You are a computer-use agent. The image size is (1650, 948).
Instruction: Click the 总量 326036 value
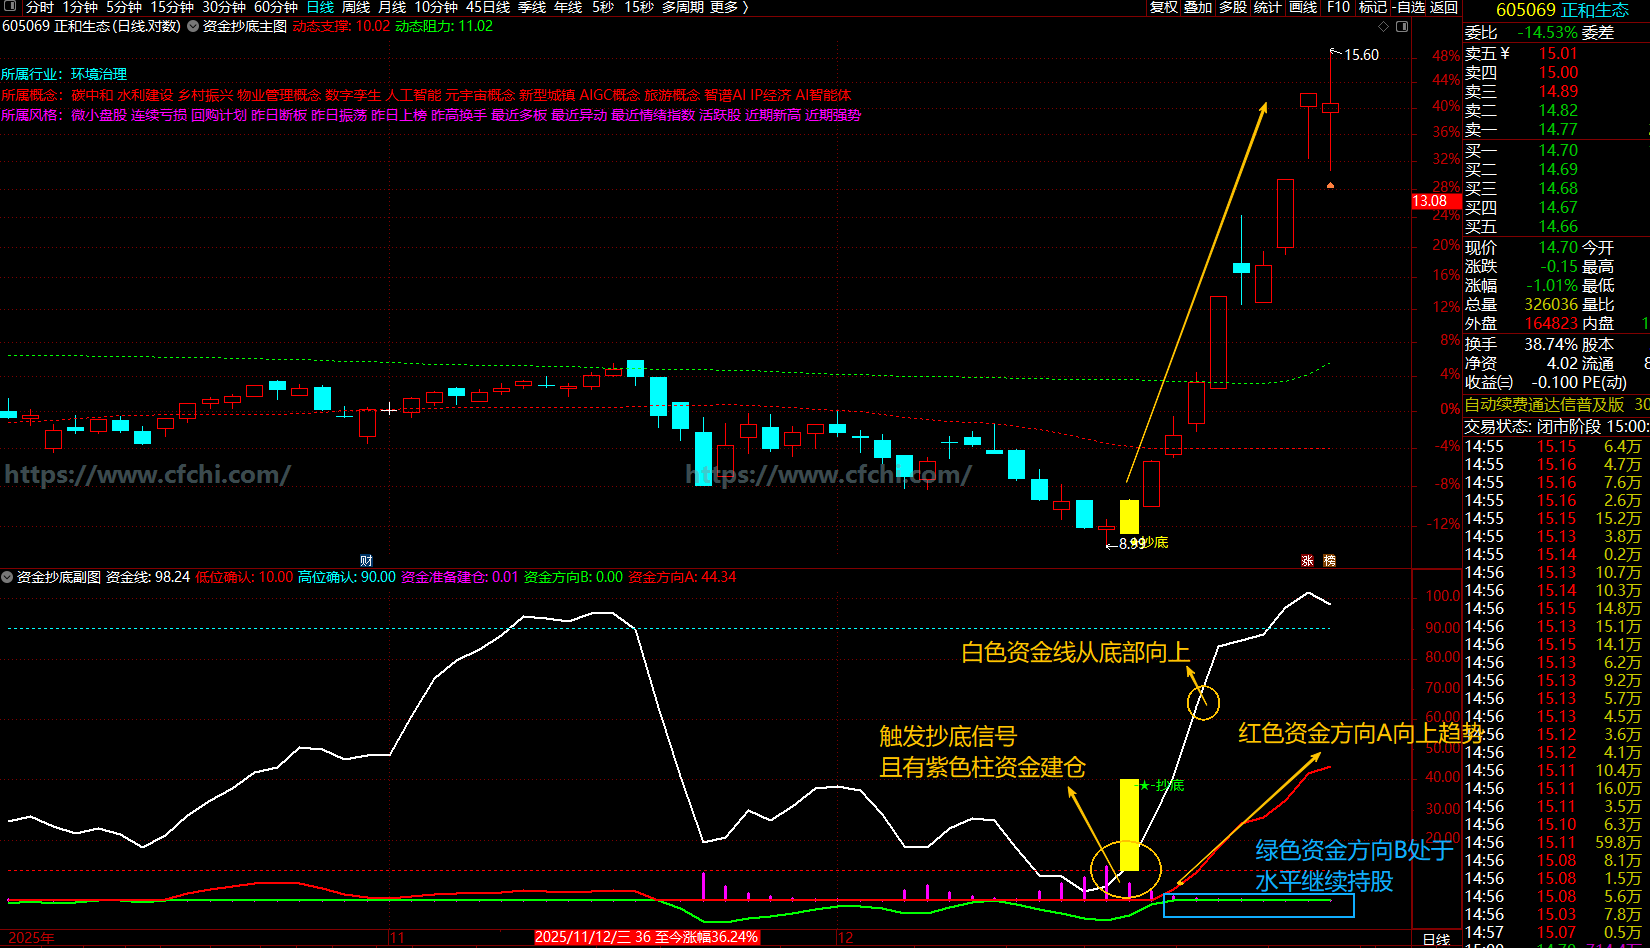click(x=1551, y=304)
